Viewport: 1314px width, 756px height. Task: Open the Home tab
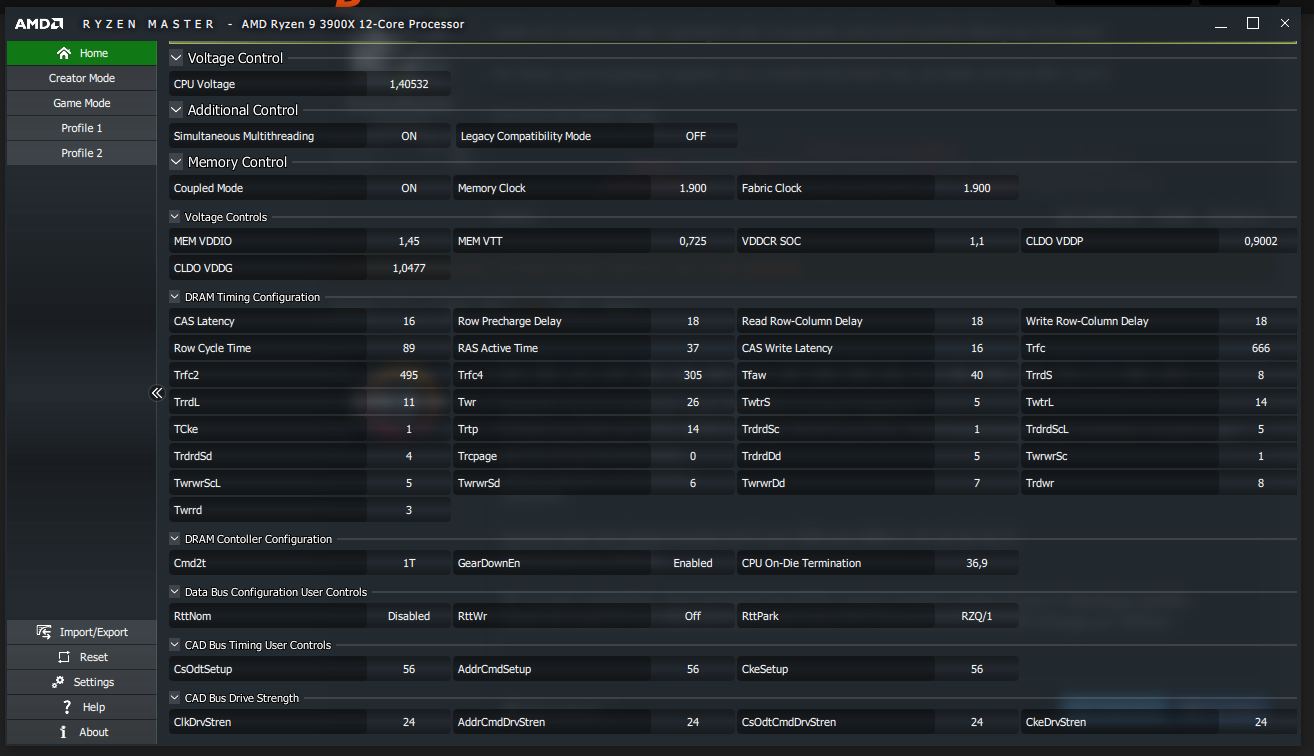82,53
